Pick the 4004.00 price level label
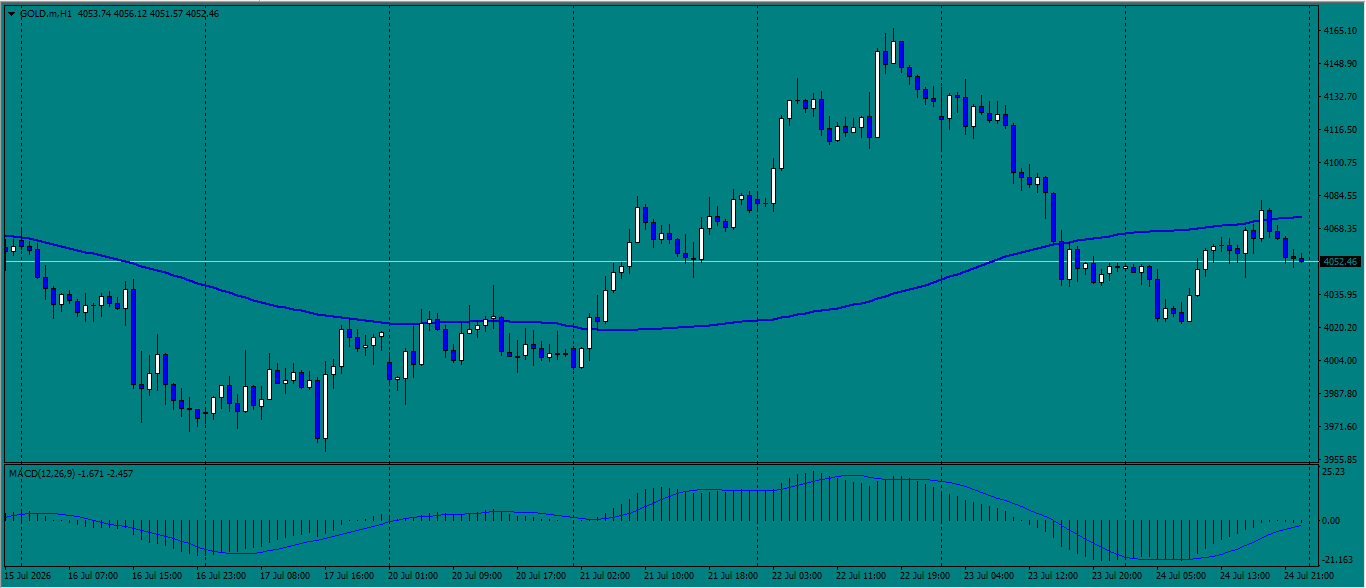The height and width of the screenshot is (588, 1366). coord(1339,361)
